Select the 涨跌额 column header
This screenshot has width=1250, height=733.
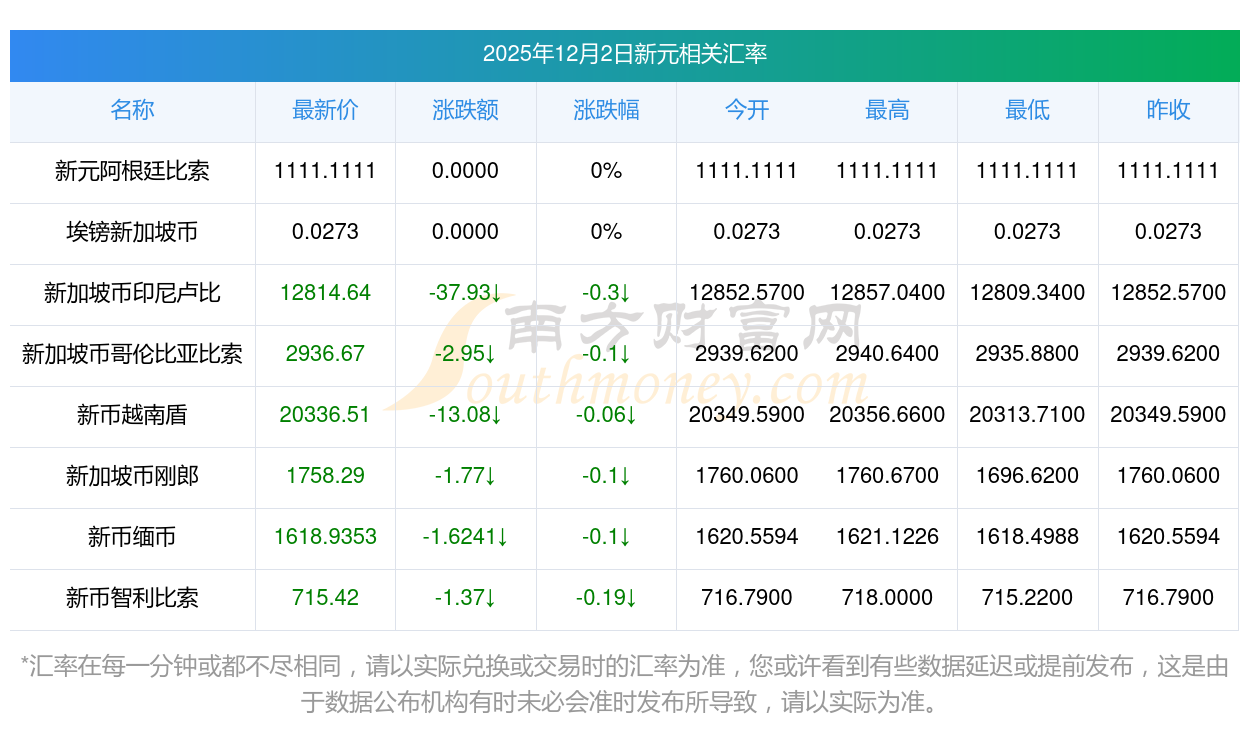466,110
